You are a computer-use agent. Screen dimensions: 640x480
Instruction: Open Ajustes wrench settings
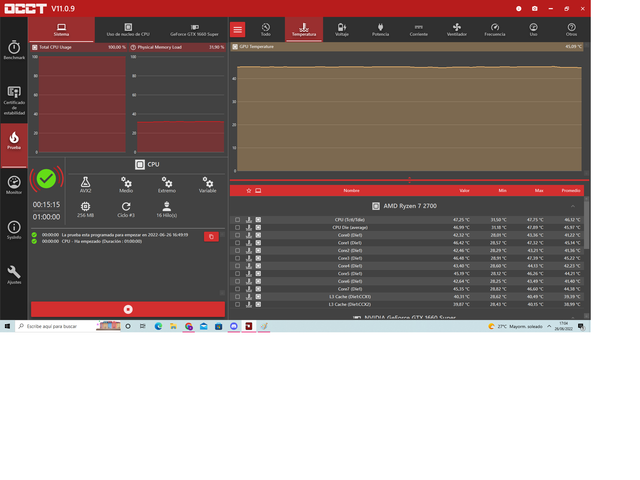pos(14,275)
